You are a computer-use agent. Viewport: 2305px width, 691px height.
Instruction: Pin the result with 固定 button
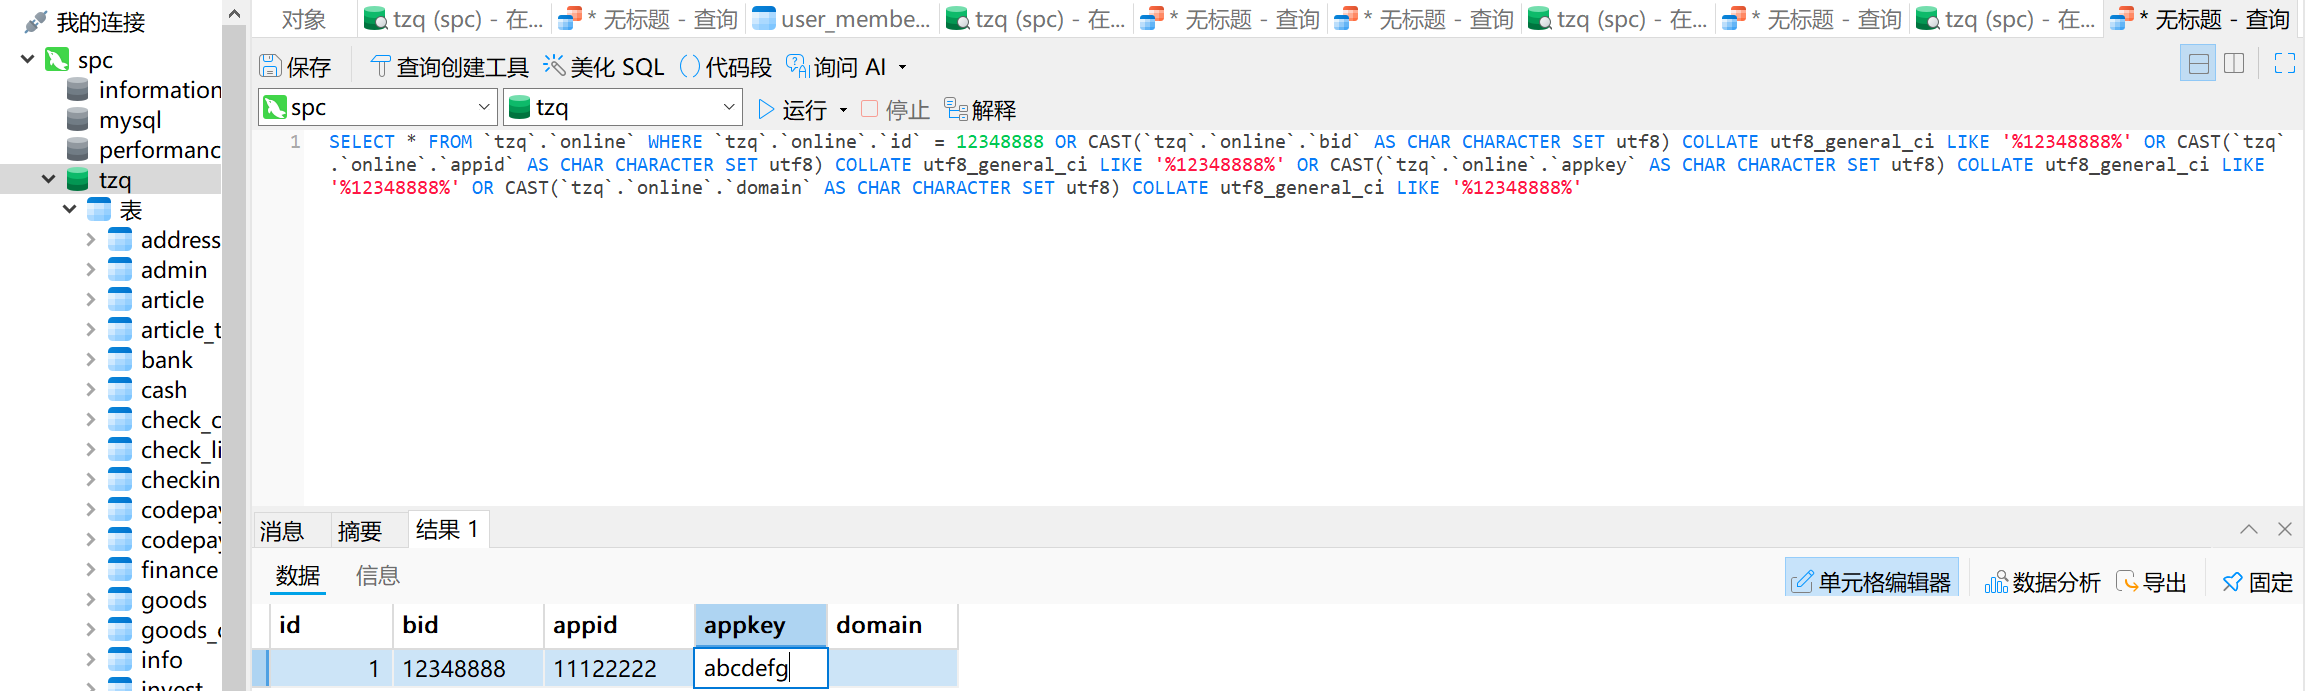pos(2257,582)
